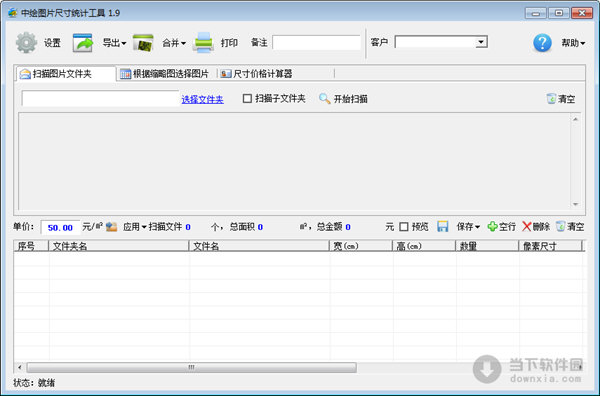Click the 序号 column header

[31, 246]
